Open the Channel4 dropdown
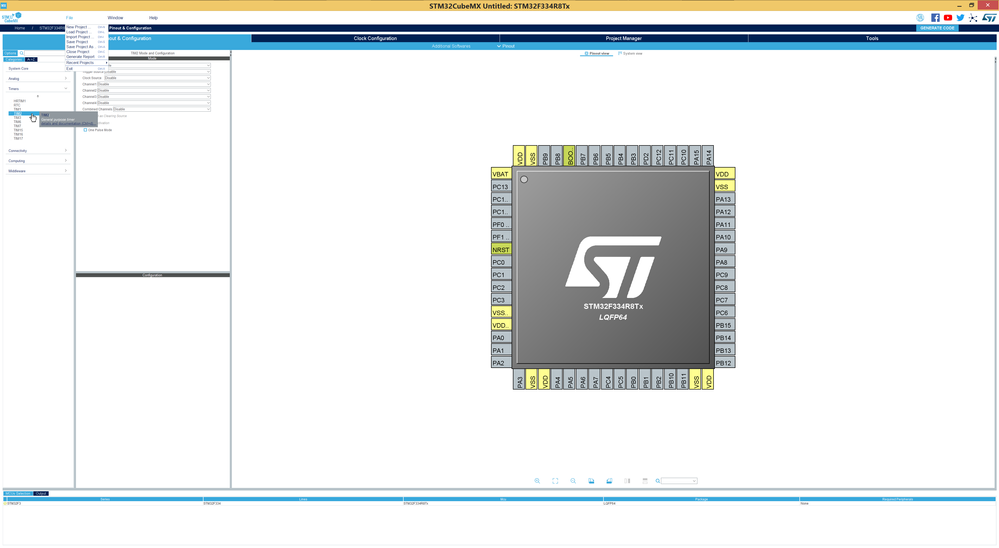 click(154, 103)
